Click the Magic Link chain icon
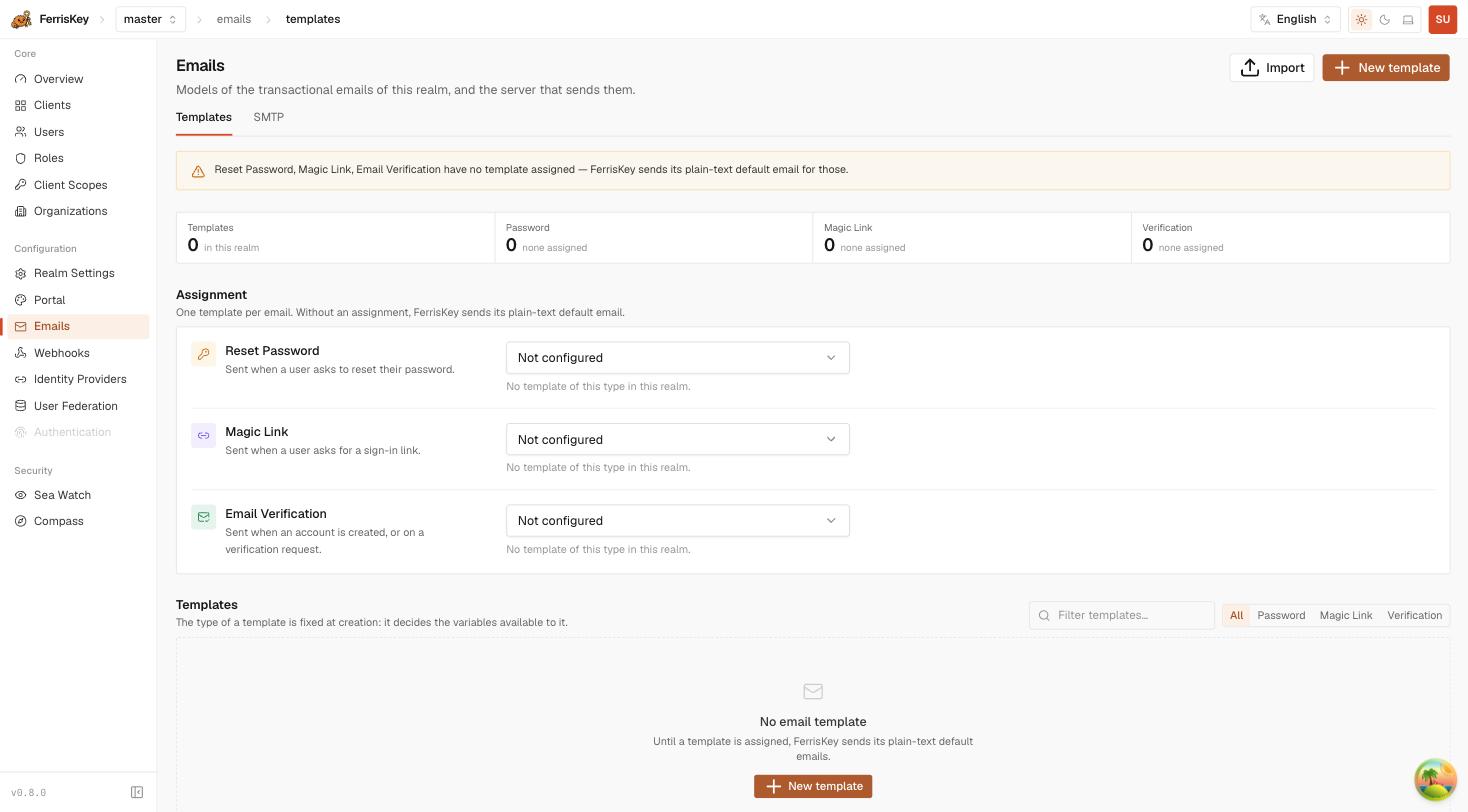This screenshot has width=1468, height=812. point(204,435)
